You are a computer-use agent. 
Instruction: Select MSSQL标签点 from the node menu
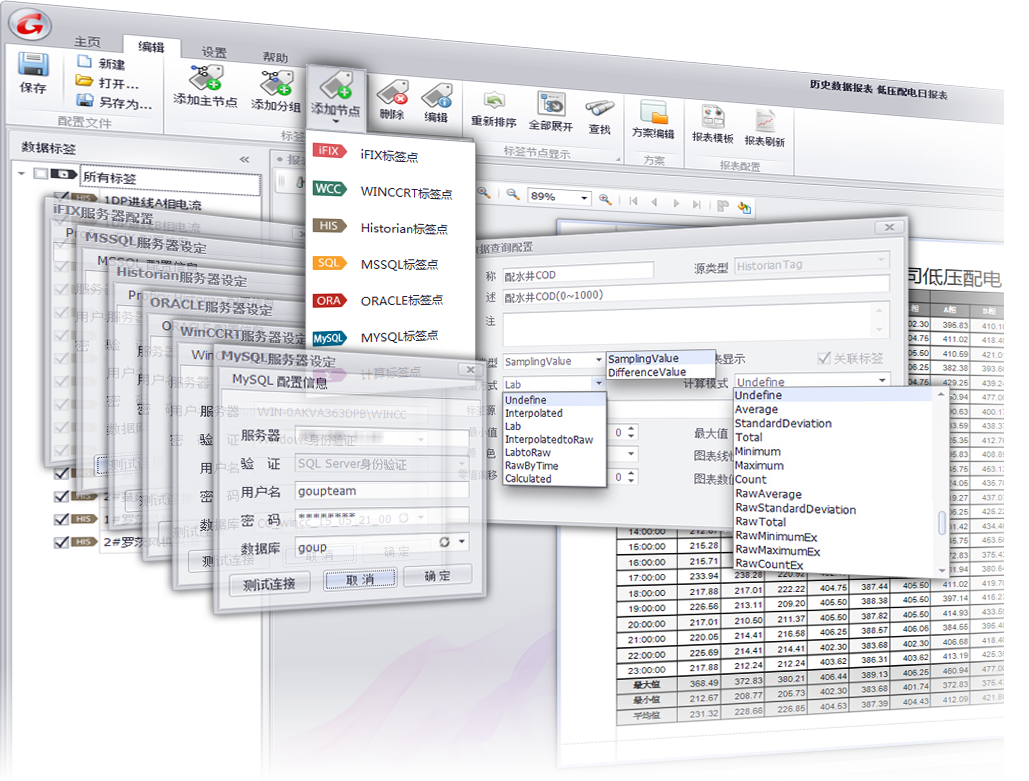click(391, 264)
